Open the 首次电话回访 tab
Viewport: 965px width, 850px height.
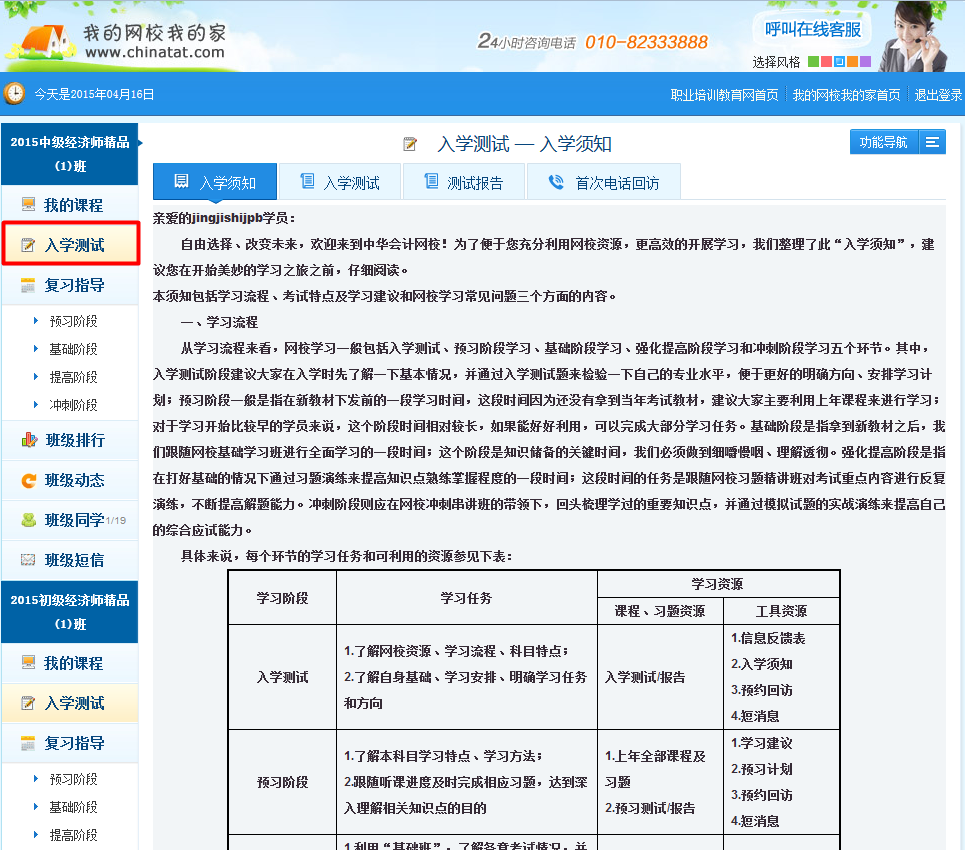point(603,183)
